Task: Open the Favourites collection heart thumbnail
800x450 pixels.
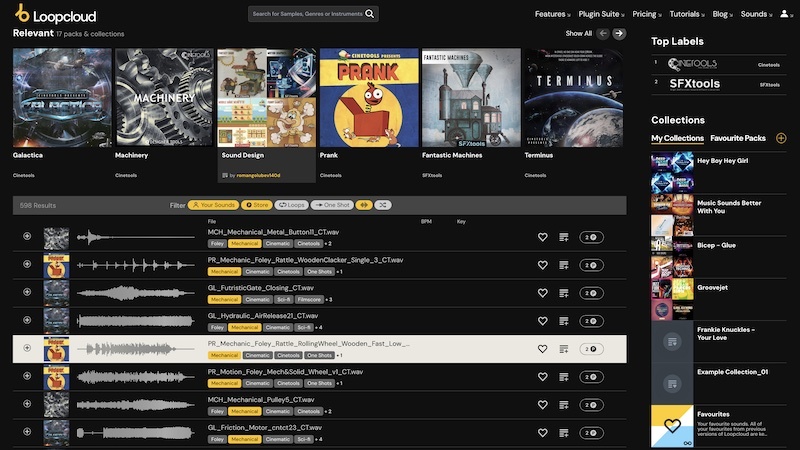Action: tap(672, 426)
